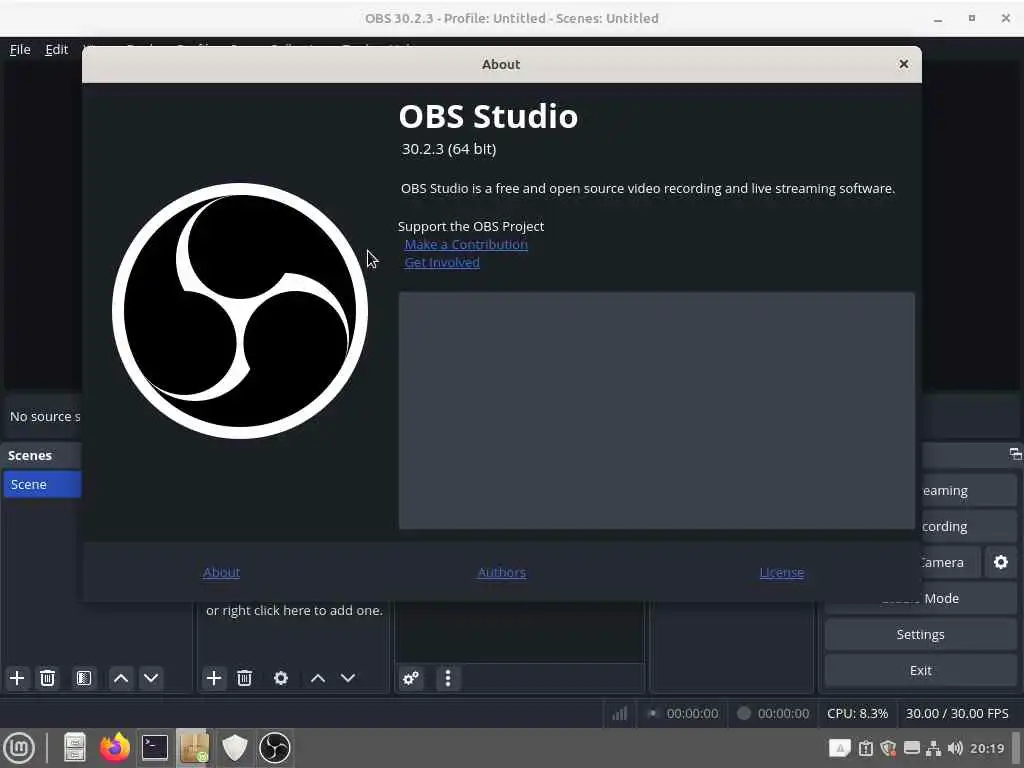This screenshot has width=1024, height=768.
Task: Click the clipboard notification tray icon
Action: tap(866, 748)
